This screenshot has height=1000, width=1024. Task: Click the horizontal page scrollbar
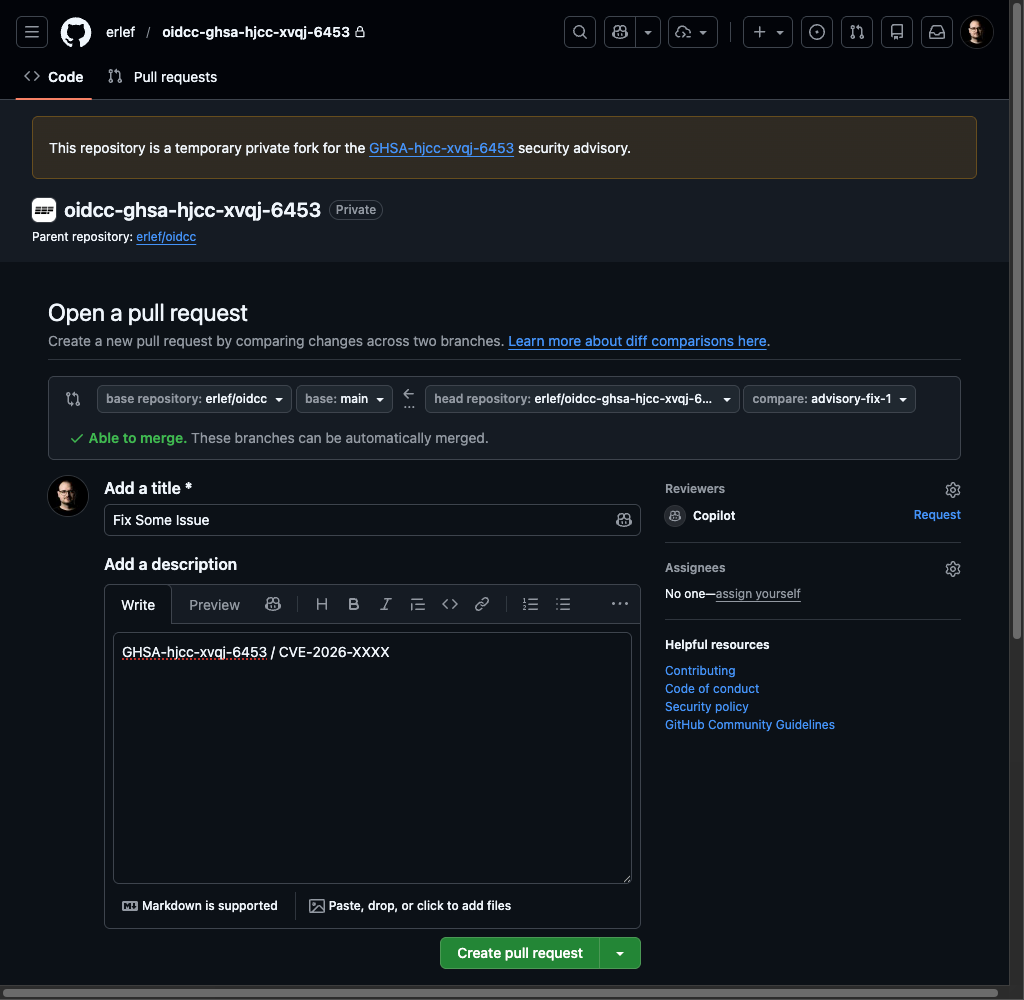tap(500, 993)
